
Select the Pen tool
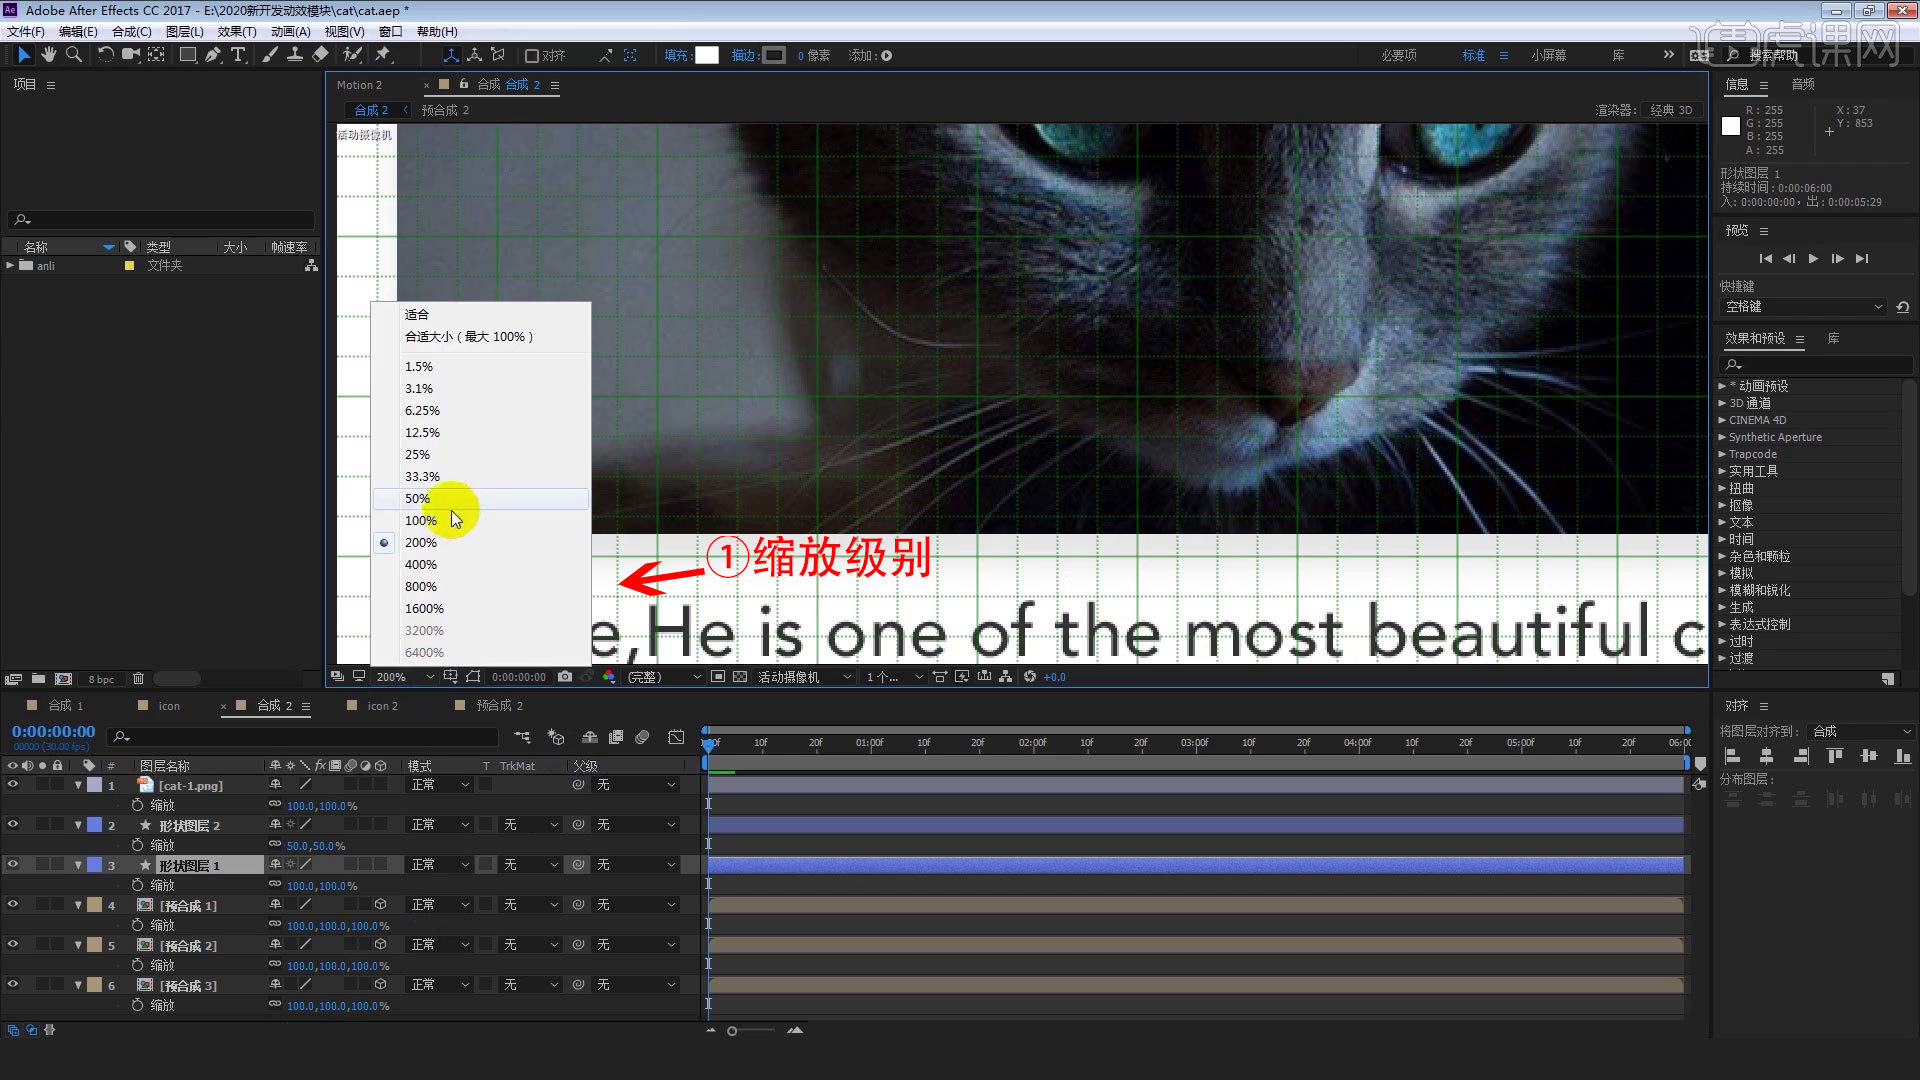pos(213,55)
